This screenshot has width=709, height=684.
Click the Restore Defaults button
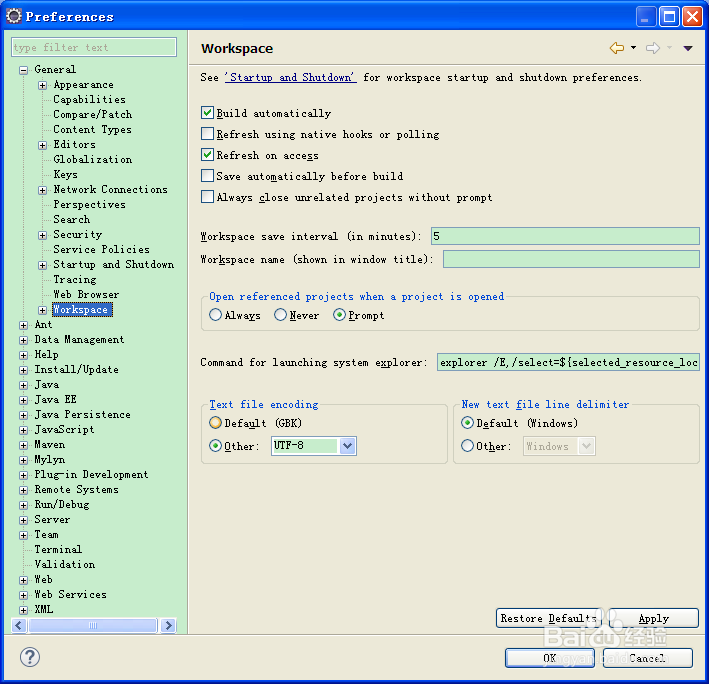[548, 618]
